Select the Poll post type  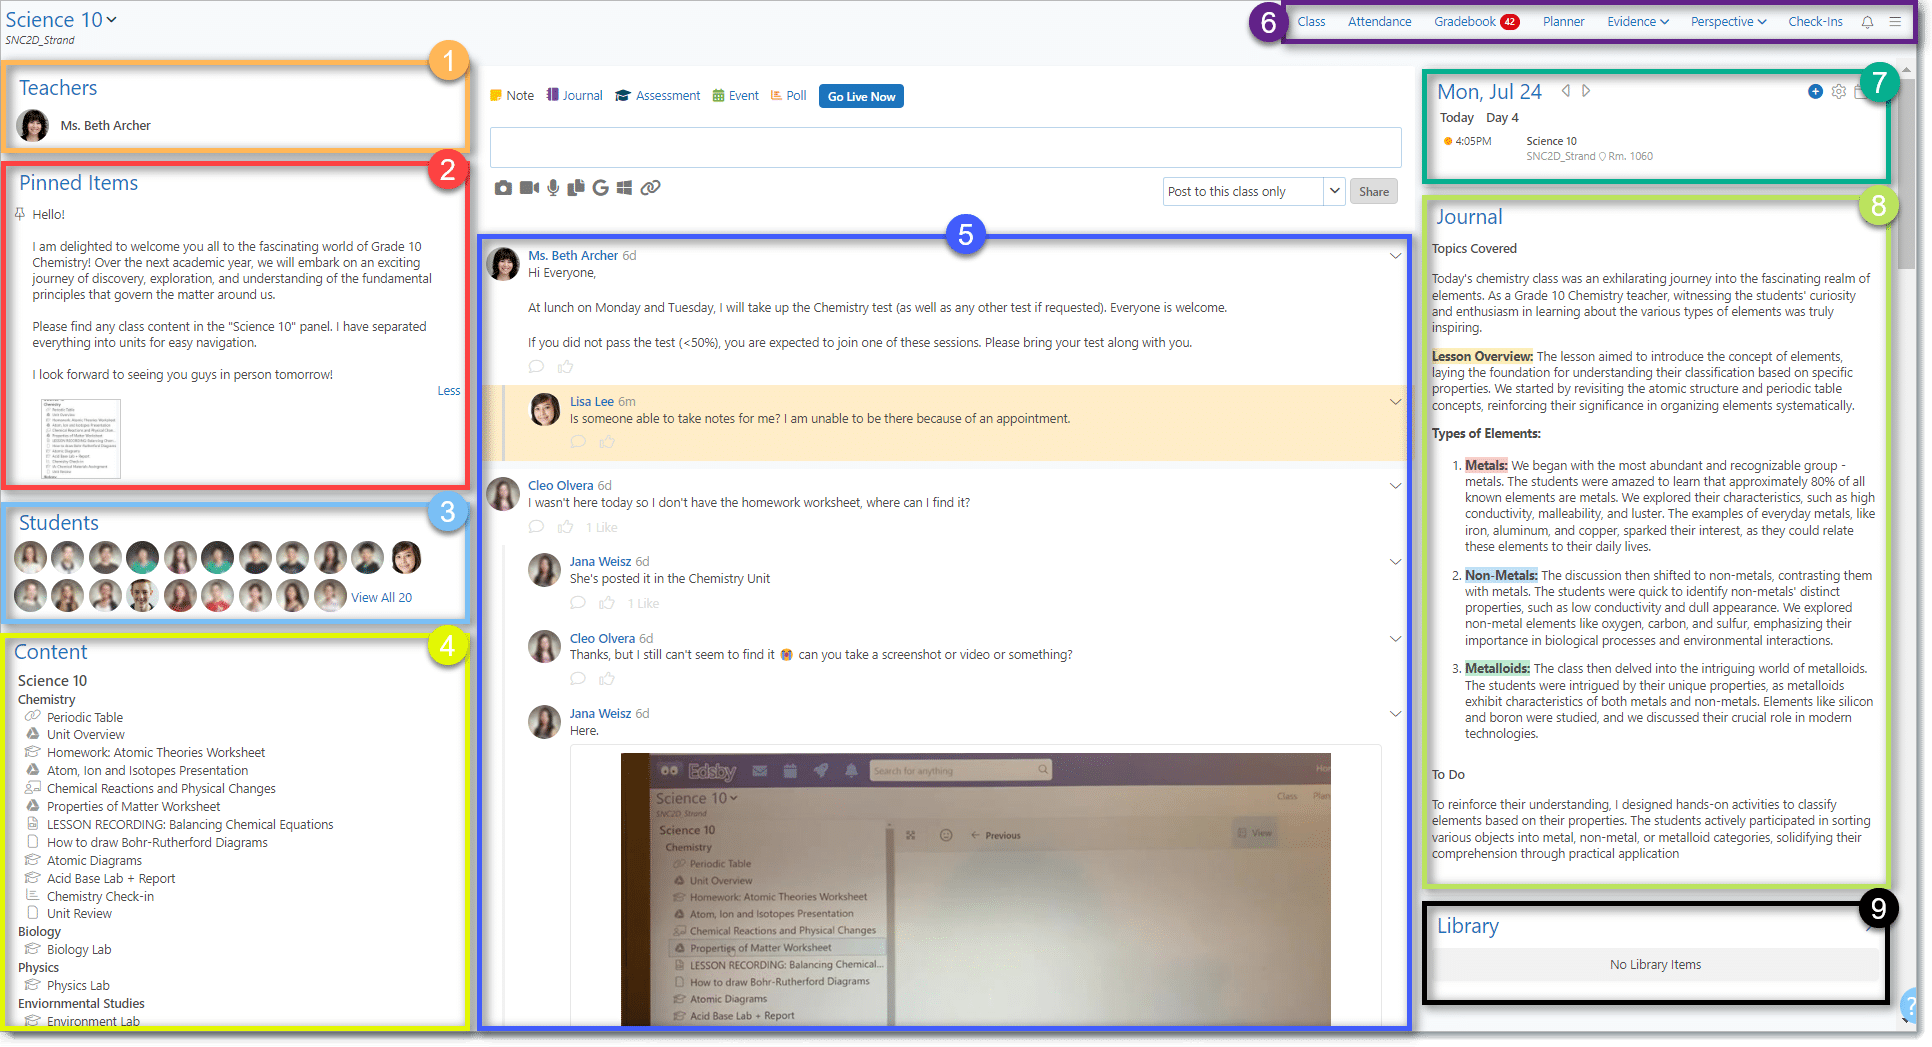tap(789, 96)
